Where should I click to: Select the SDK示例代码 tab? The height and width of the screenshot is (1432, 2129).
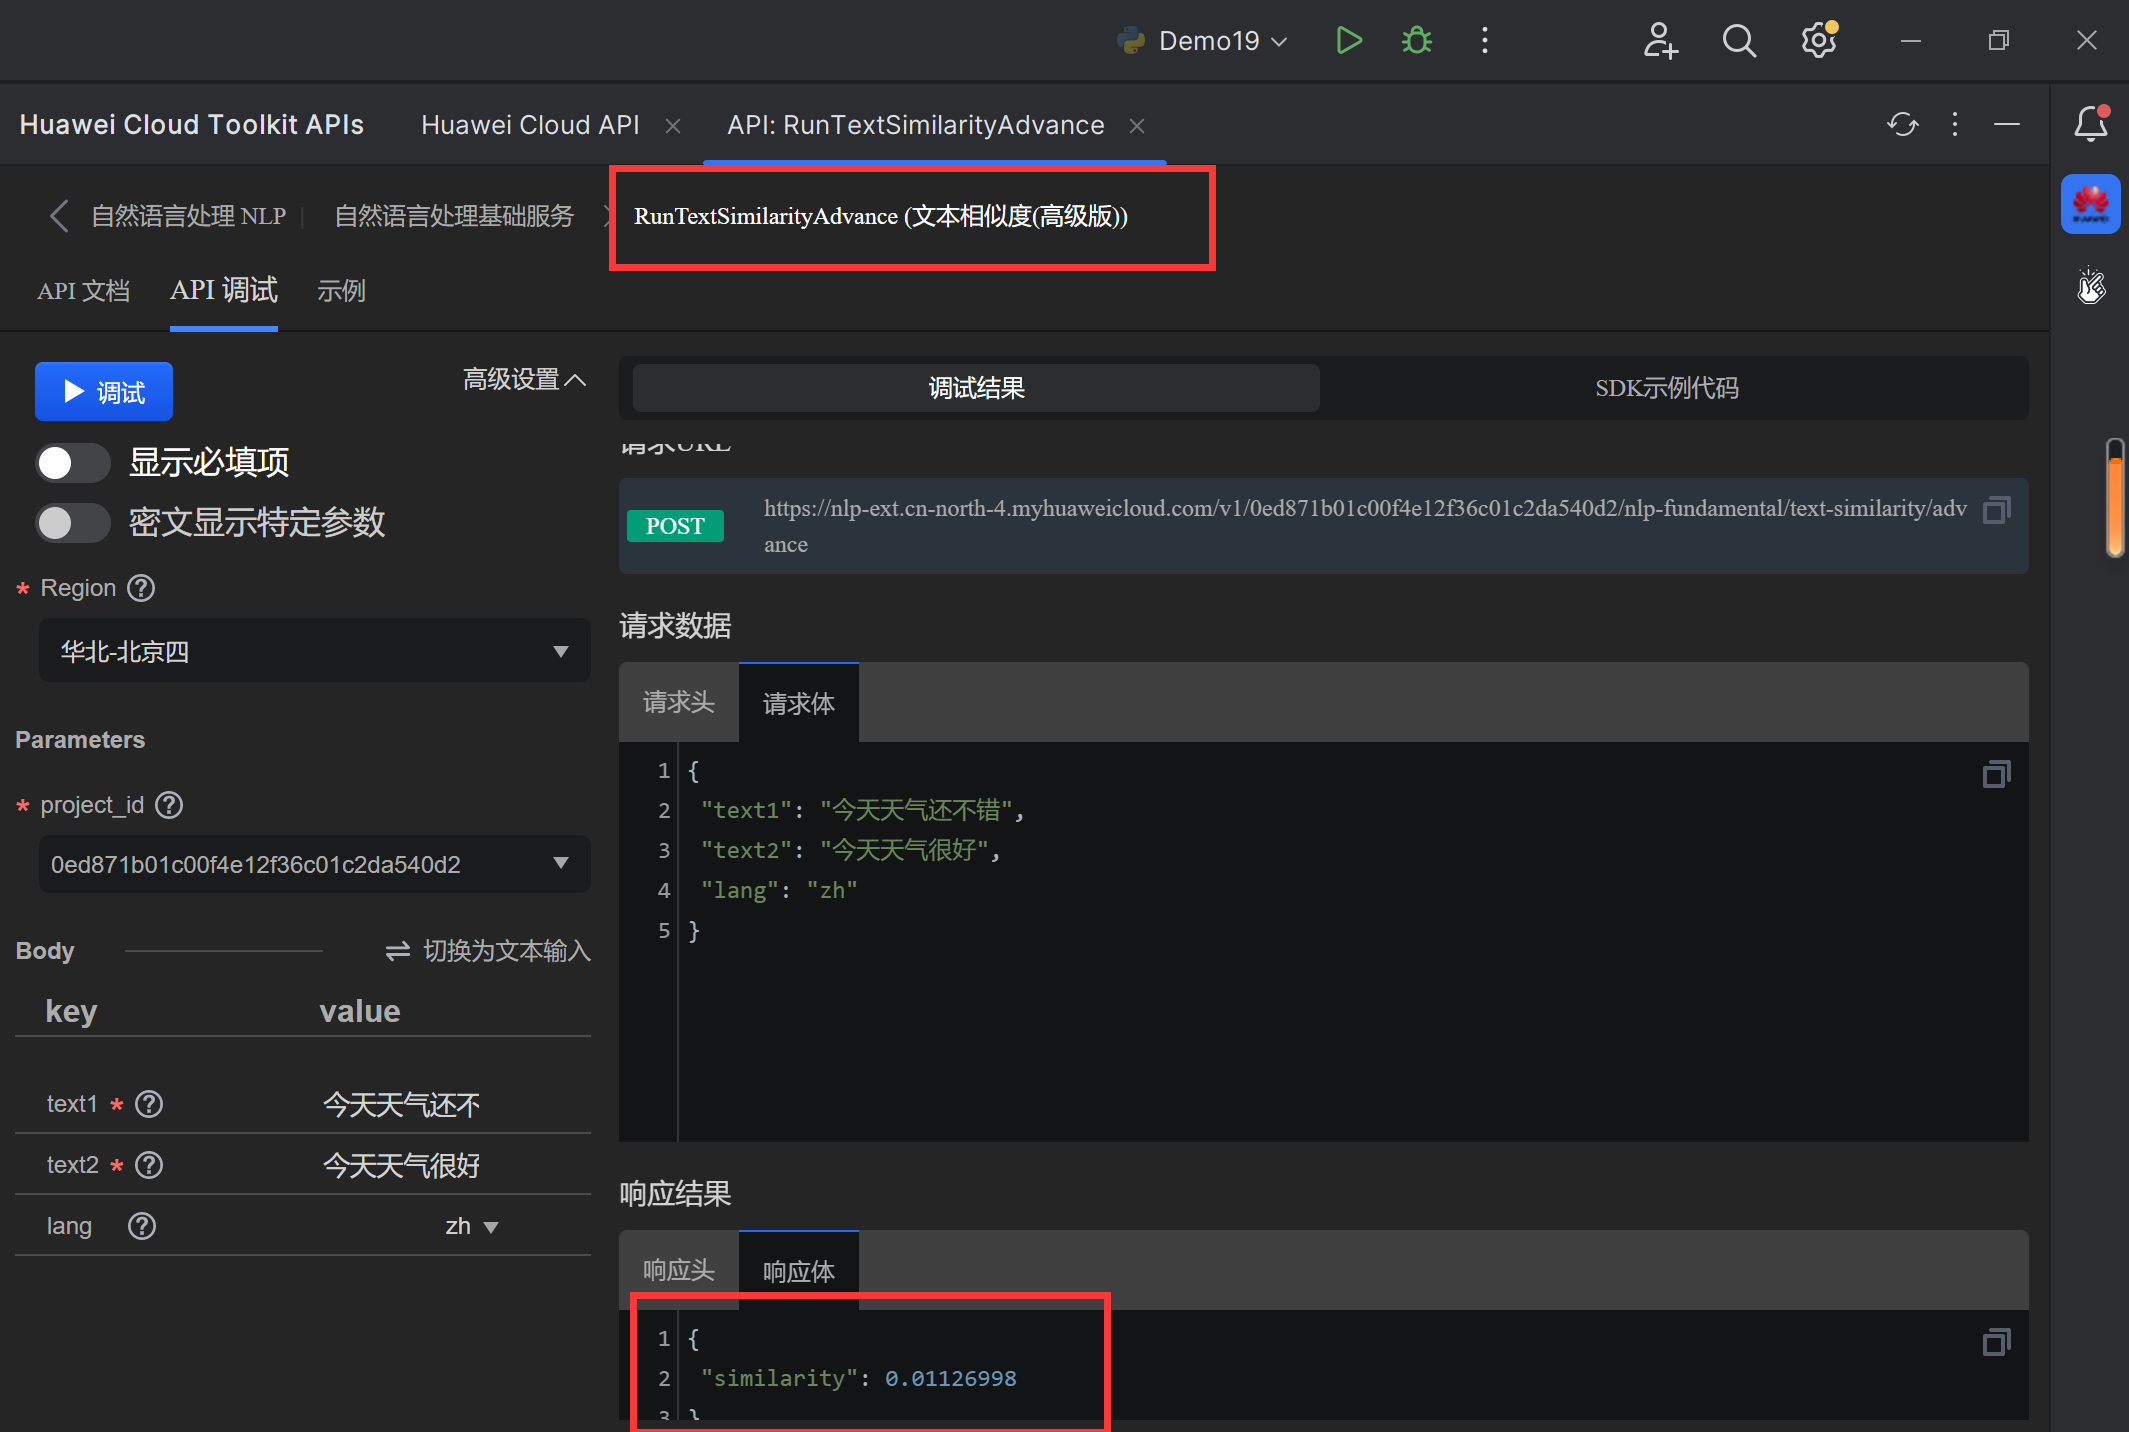pos(1666,388)
